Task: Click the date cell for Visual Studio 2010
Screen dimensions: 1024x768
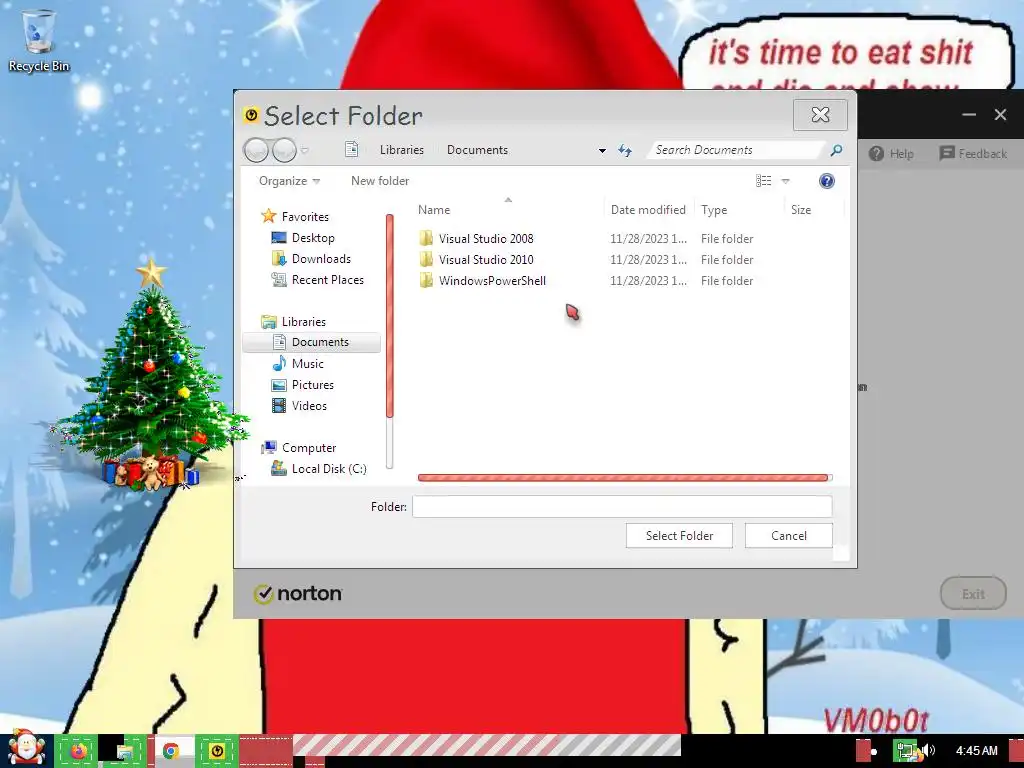Action: [x=648, y=259]
